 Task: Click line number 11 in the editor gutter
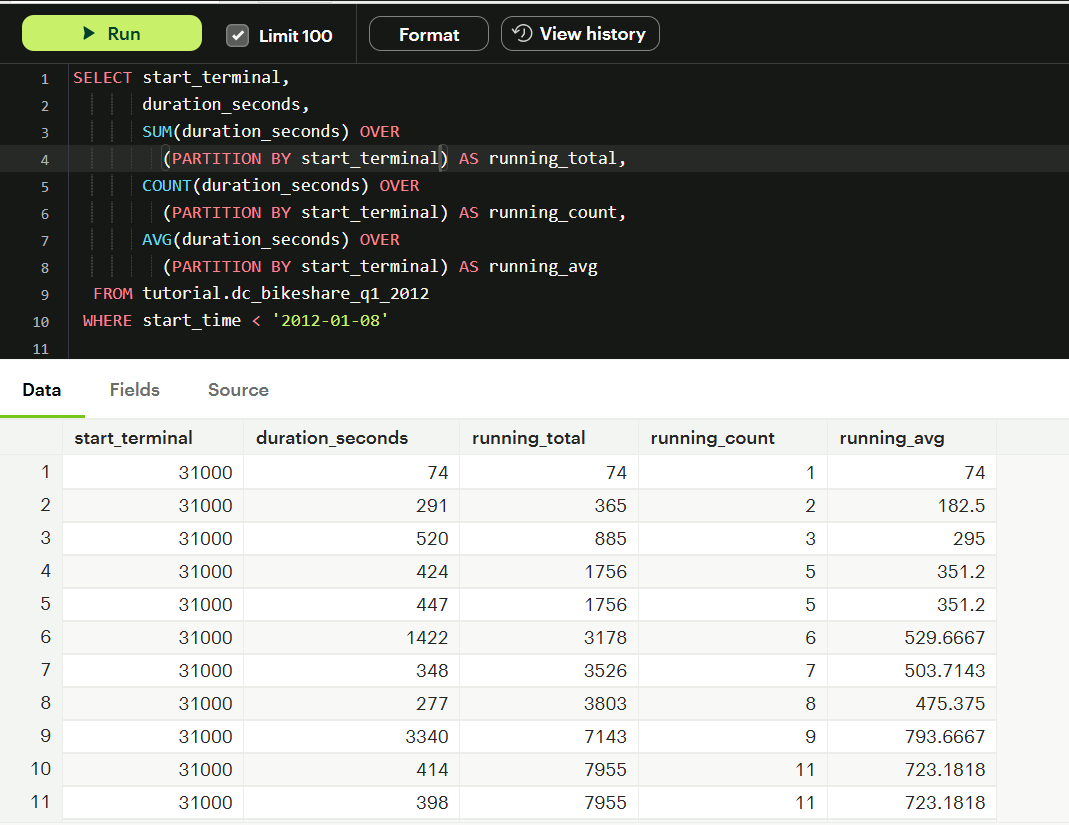coord(41,348)
